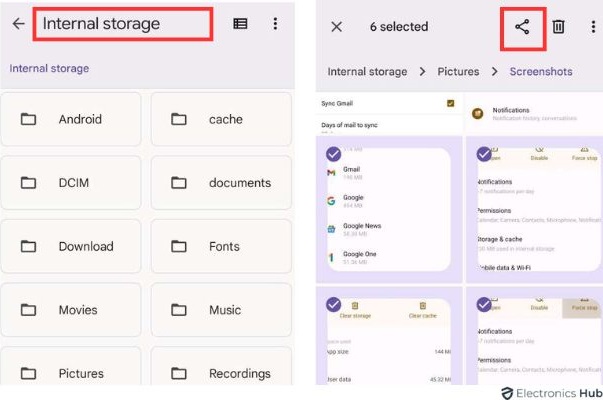This screenshot has height=400, width=603.
Task: Click folder icon beside Music
Action: pos(179,310)
